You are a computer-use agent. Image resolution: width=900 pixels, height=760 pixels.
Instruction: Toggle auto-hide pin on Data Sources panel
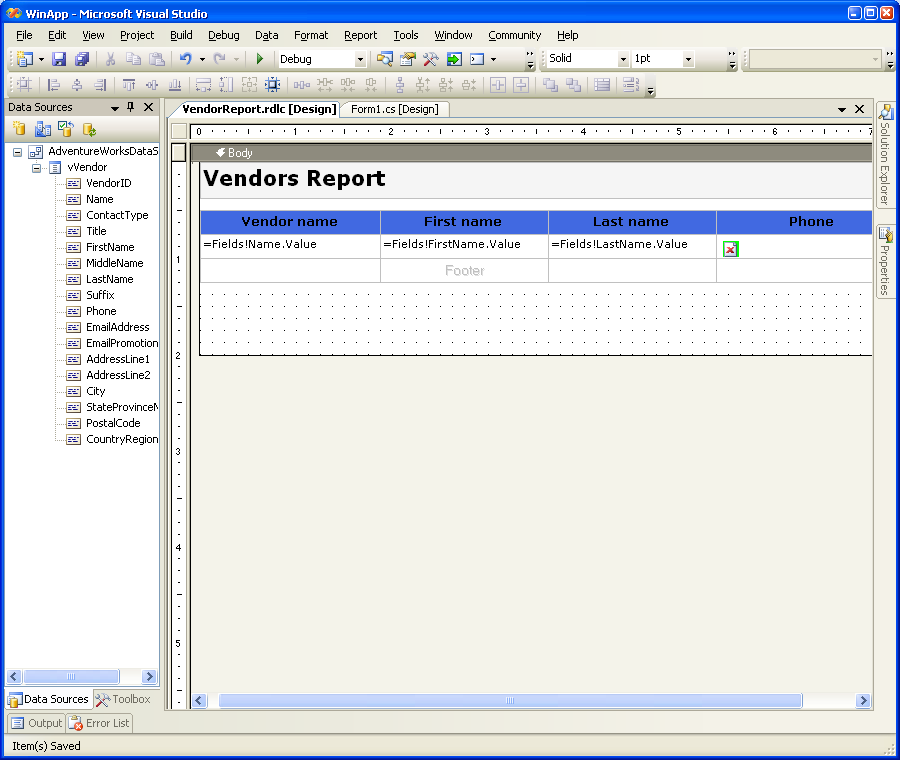click(x=130, y=107)
